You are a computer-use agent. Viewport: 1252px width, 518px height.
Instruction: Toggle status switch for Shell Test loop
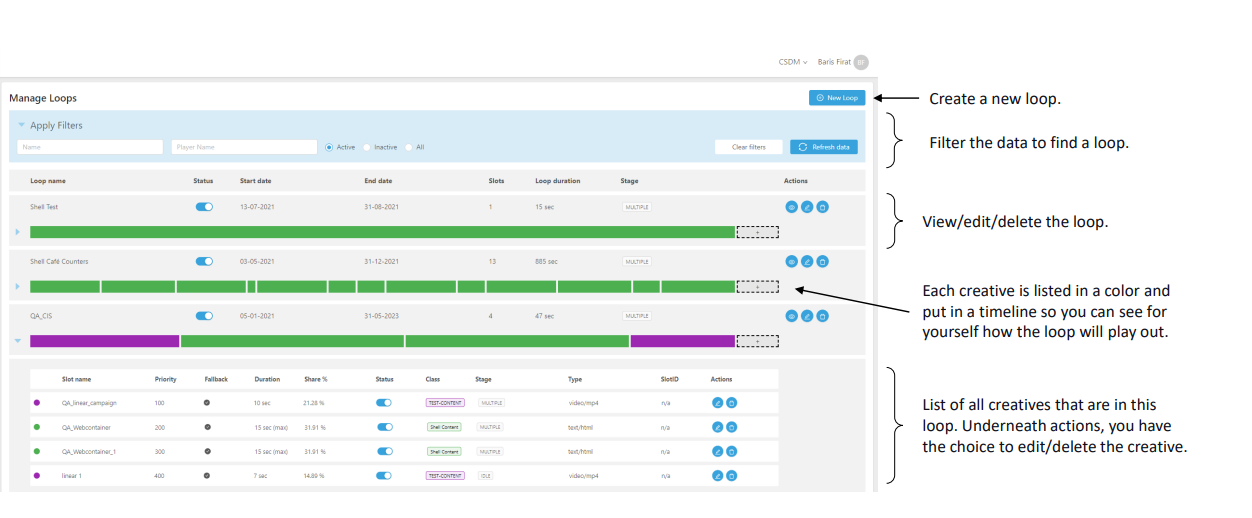coord(204,207)
